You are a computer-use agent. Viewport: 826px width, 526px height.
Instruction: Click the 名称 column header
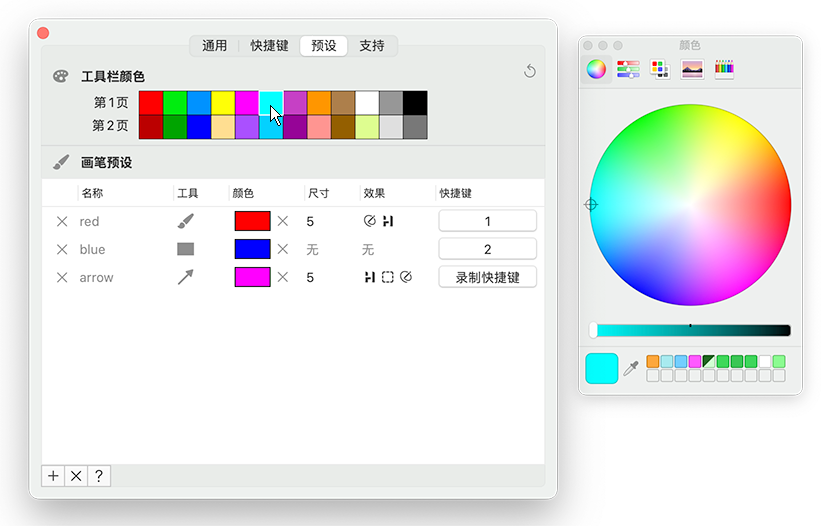point(92,193)
